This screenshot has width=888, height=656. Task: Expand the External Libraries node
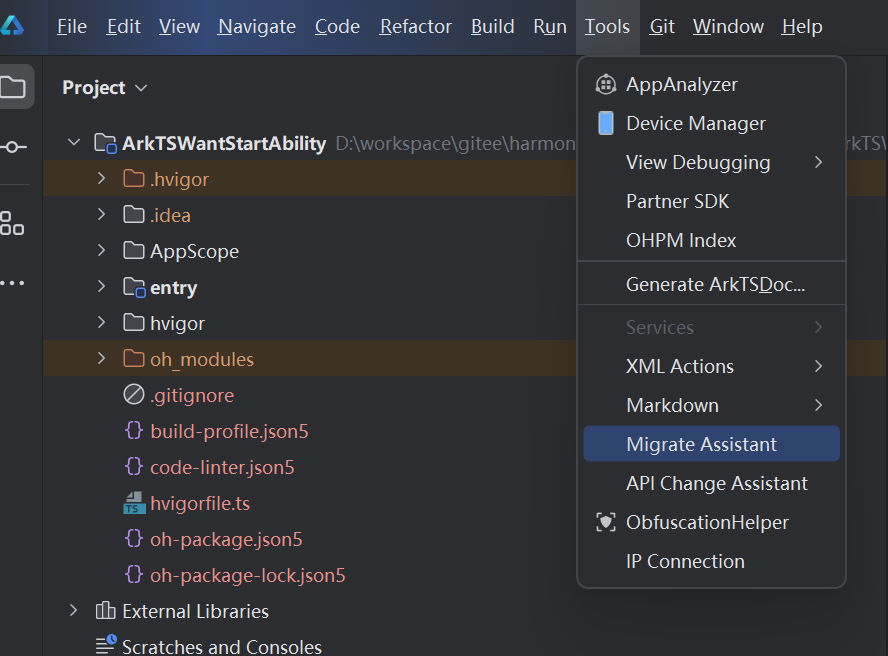73,611
